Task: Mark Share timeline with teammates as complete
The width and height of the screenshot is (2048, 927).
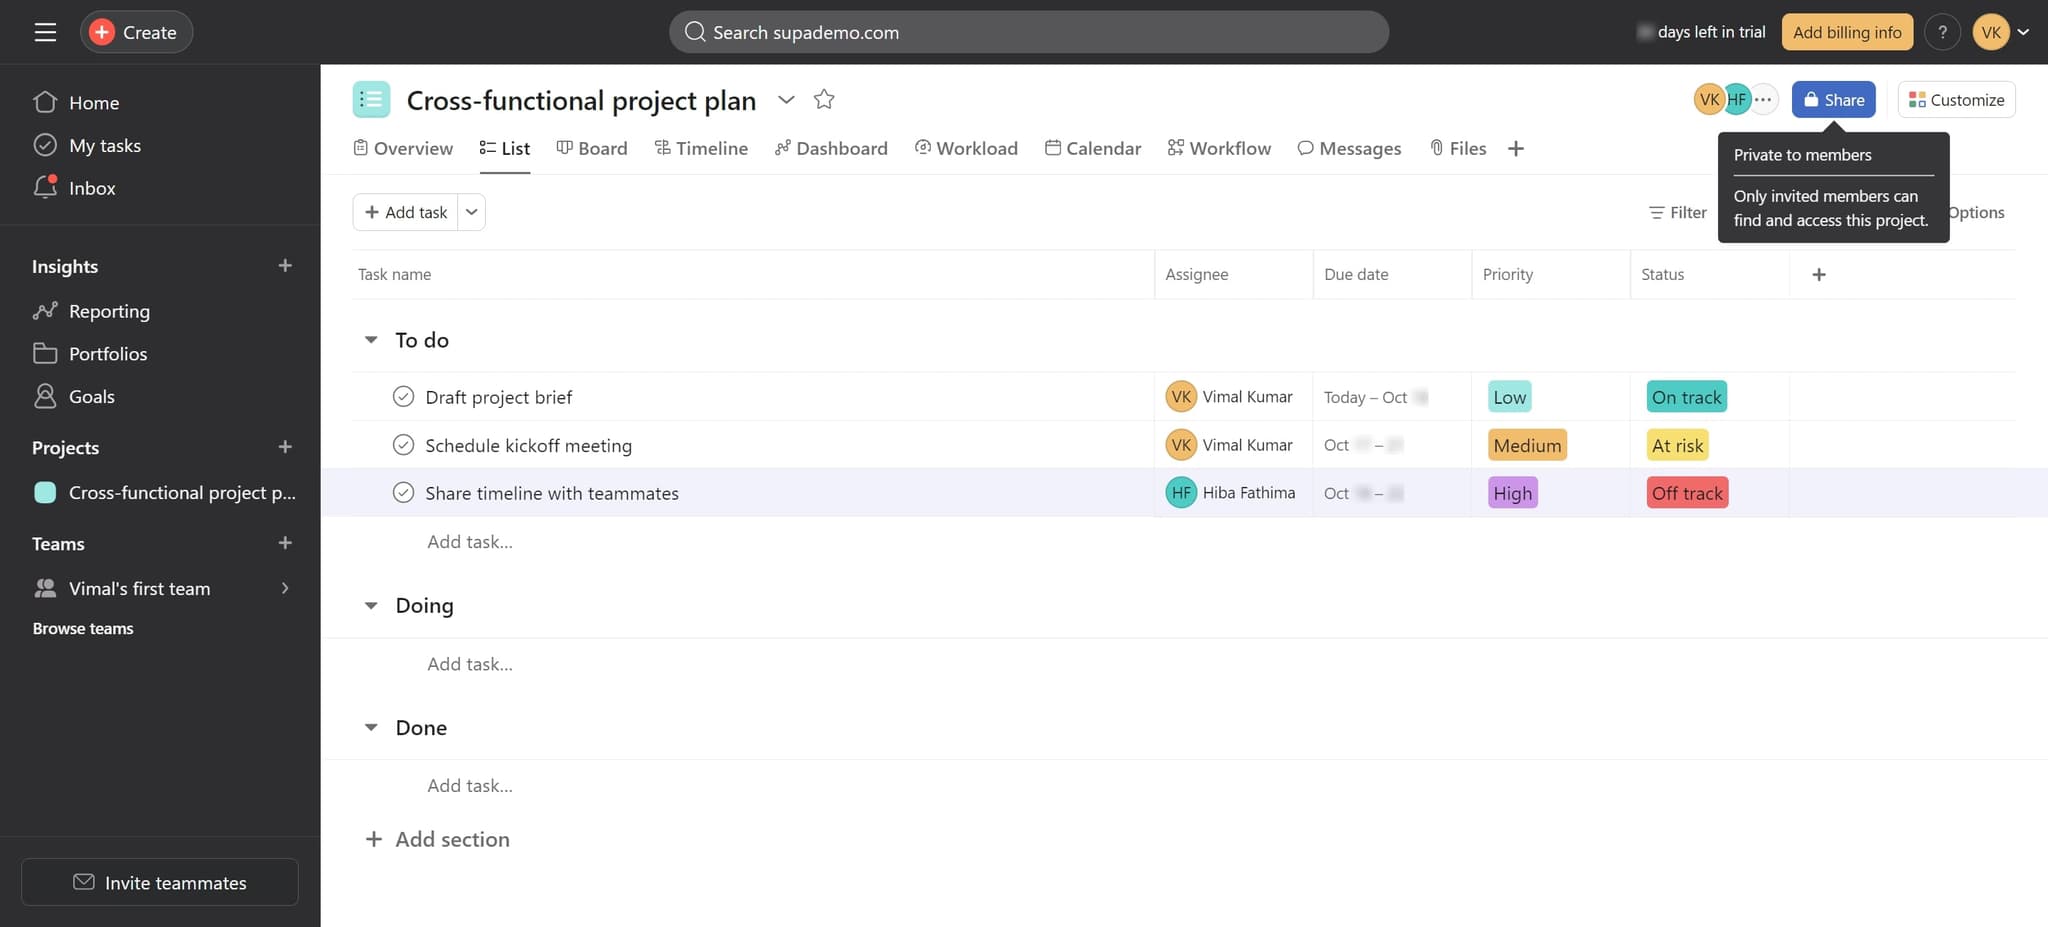Action: click(x=403, y=493)
